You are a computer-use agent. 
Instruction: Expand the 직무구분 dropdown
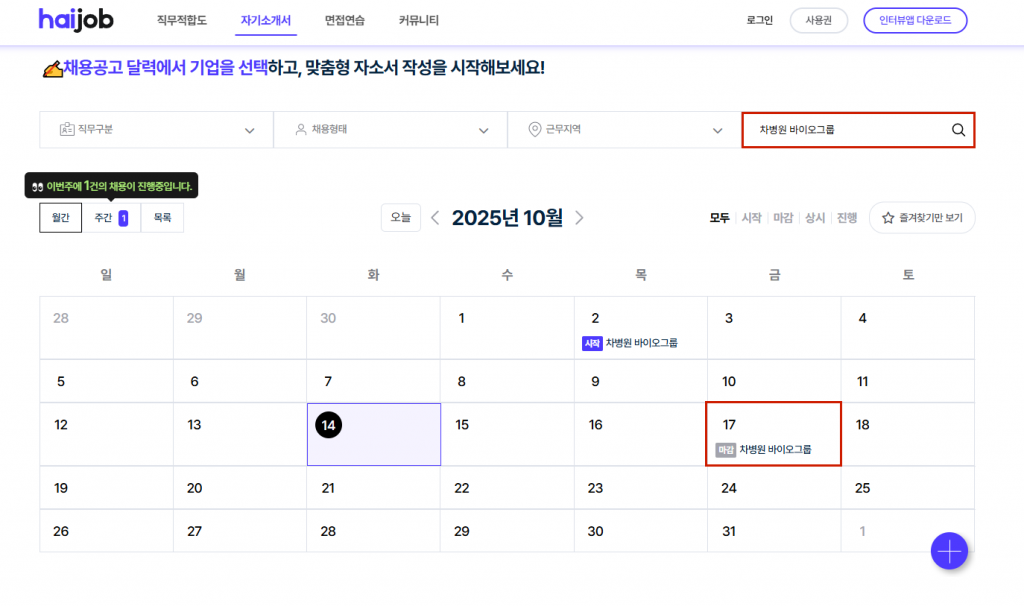coord(156,130)
